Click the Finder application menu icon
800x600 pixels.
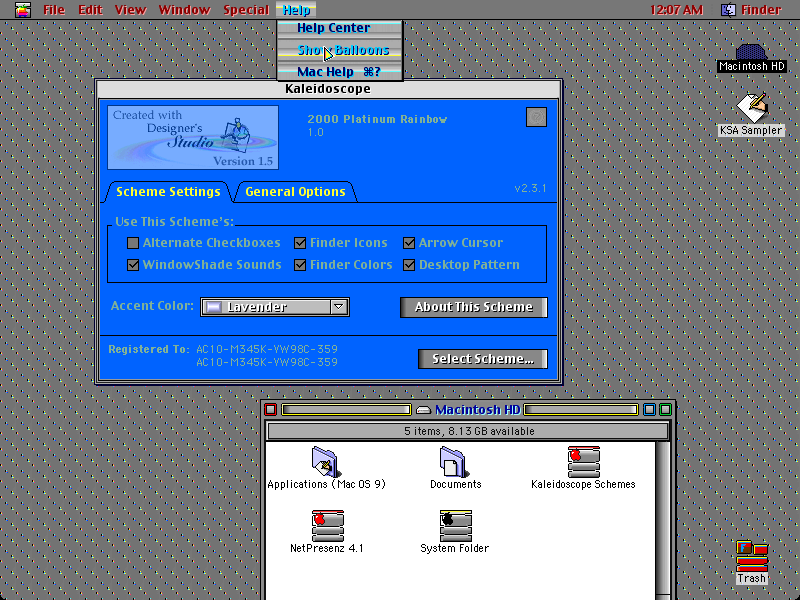[728, 10]
